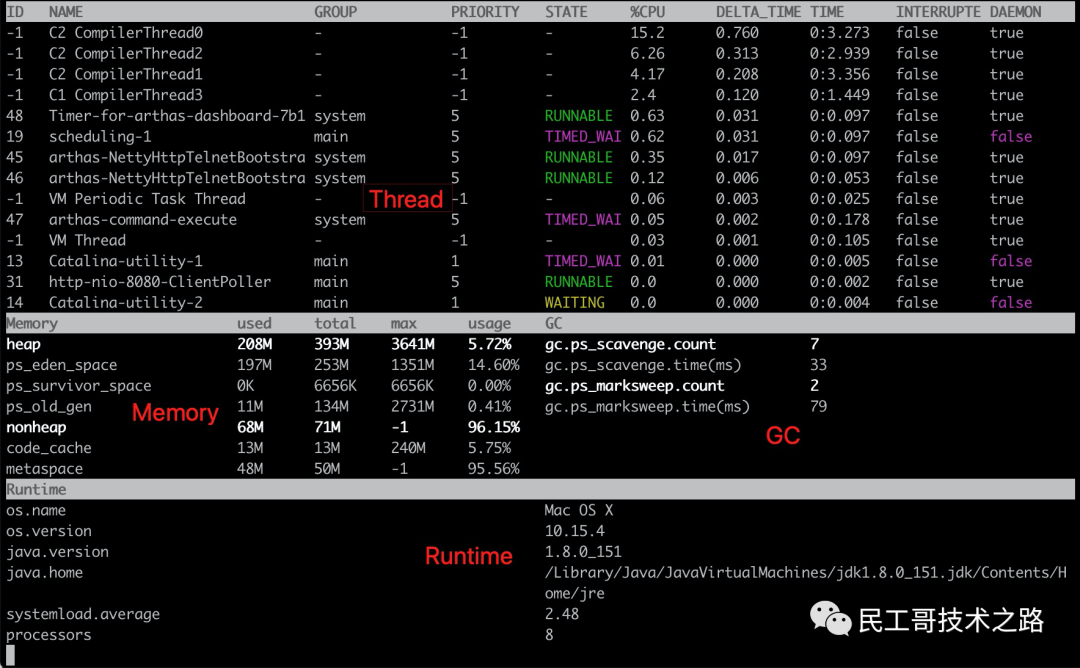
Task: Click TIMED_WAI state of scheduling-1
Action: 583,136
